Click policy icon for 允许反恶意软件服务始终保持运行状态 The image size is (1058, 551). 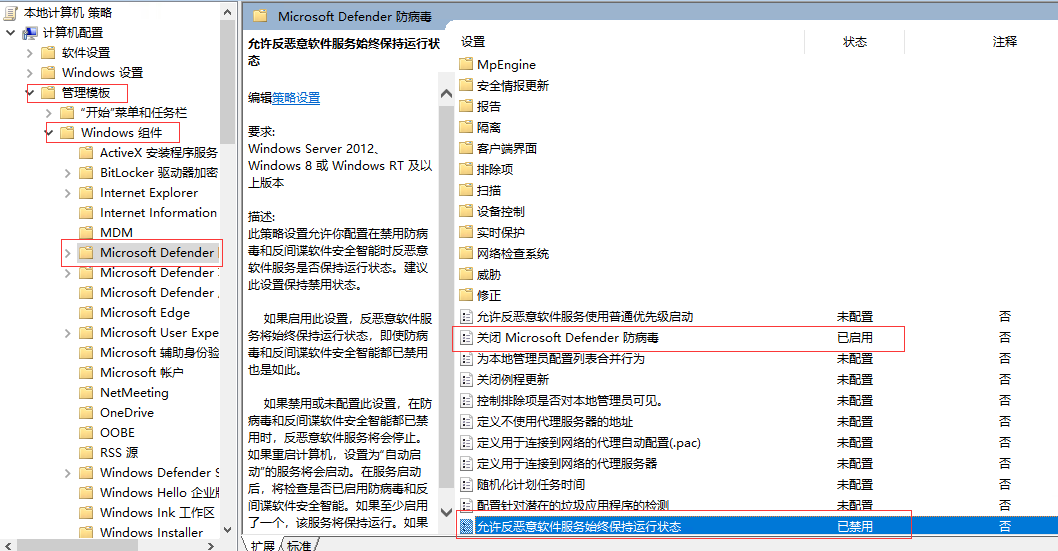pos(466,526)
